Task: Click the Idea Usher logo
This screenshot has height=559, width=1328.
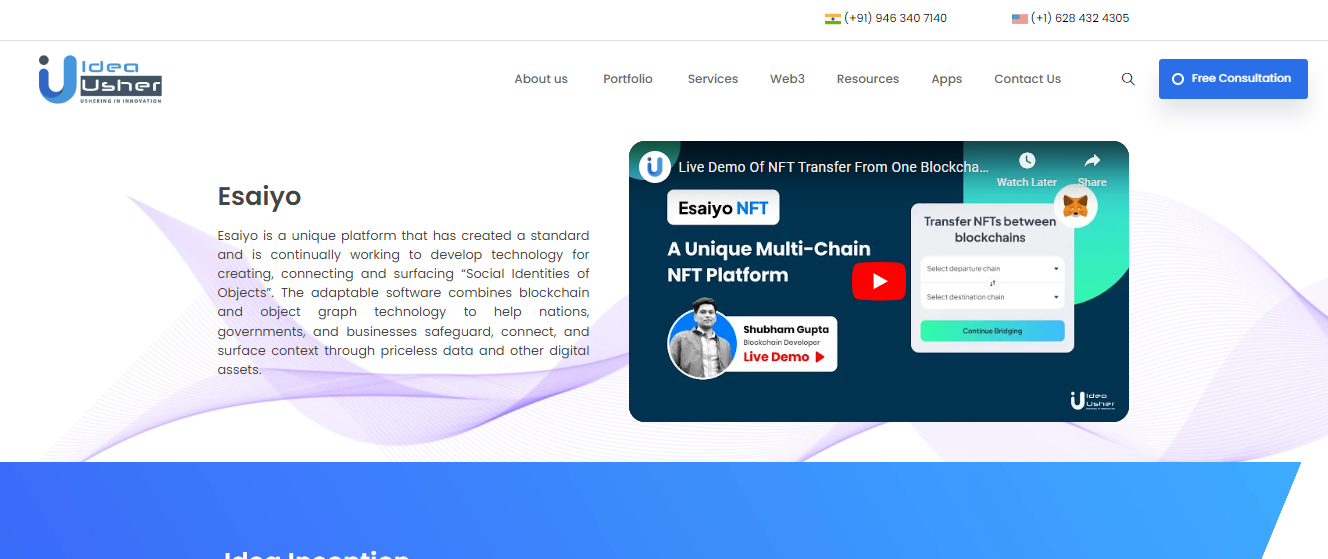Action: 100,79
